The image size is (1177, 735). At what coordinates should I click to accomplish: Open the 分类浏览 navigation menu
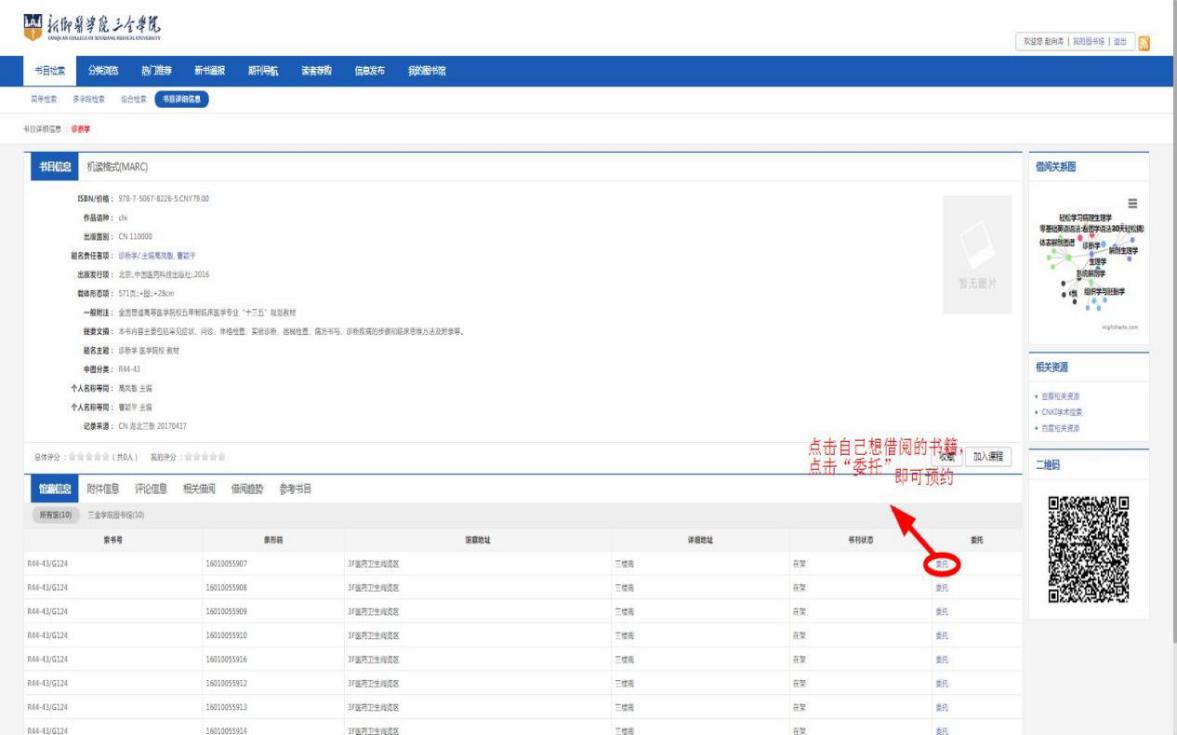tap(103, 71)
